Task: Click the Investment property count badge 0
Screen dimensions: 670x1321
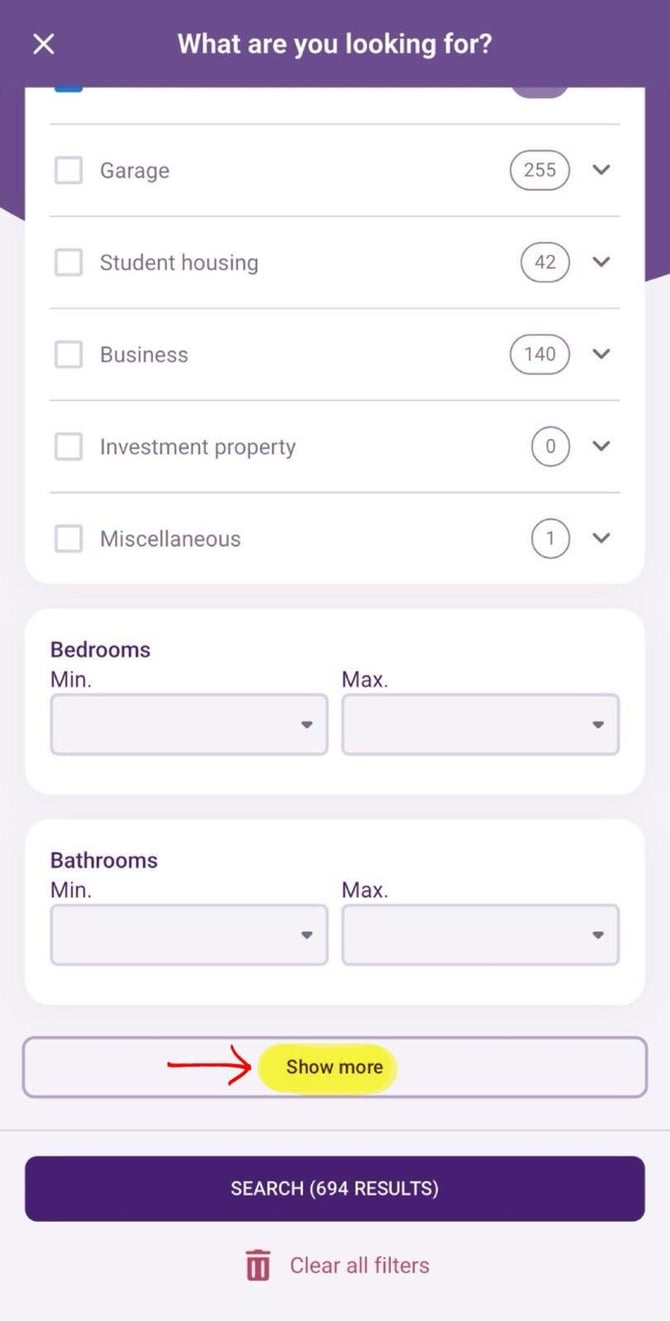Action: coord(550,447)
